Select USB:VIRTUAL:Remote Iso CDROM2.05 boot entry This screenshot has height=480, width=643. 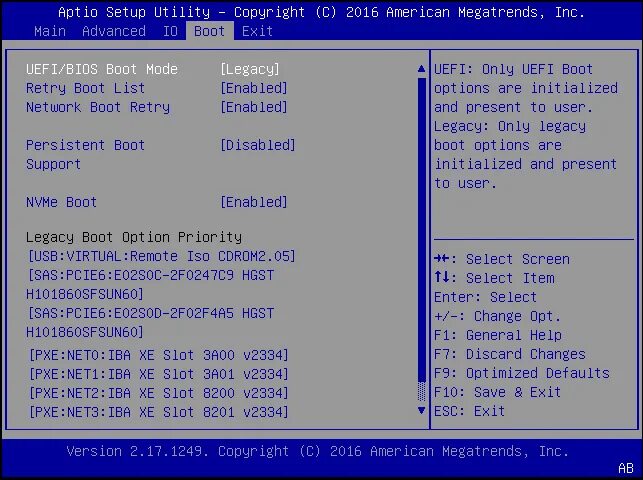pyautogui.click(x=162, y=256)
